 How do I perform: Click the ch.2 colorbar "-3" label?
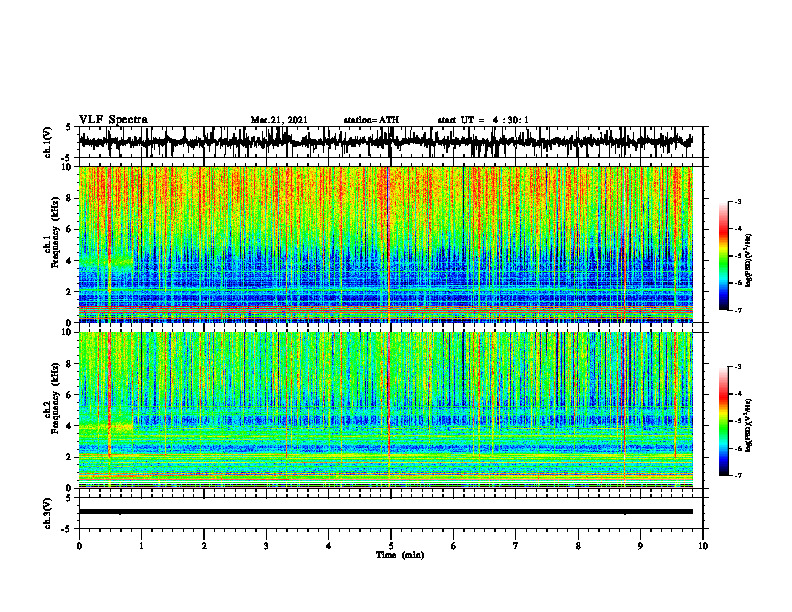click(738, 367)
